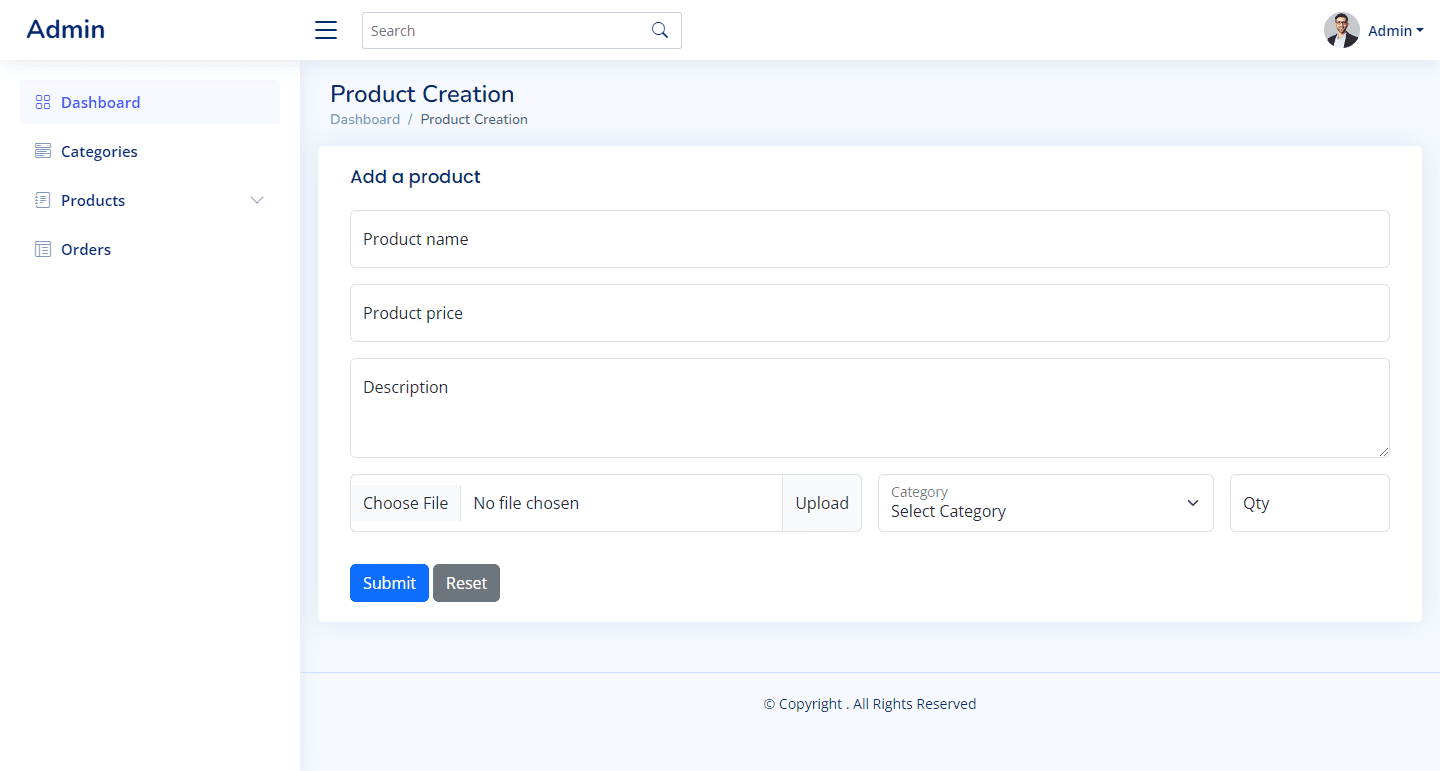Focus the Description text area
The height and width of the screenshot is (771, 1440).
tap(870, 408)
